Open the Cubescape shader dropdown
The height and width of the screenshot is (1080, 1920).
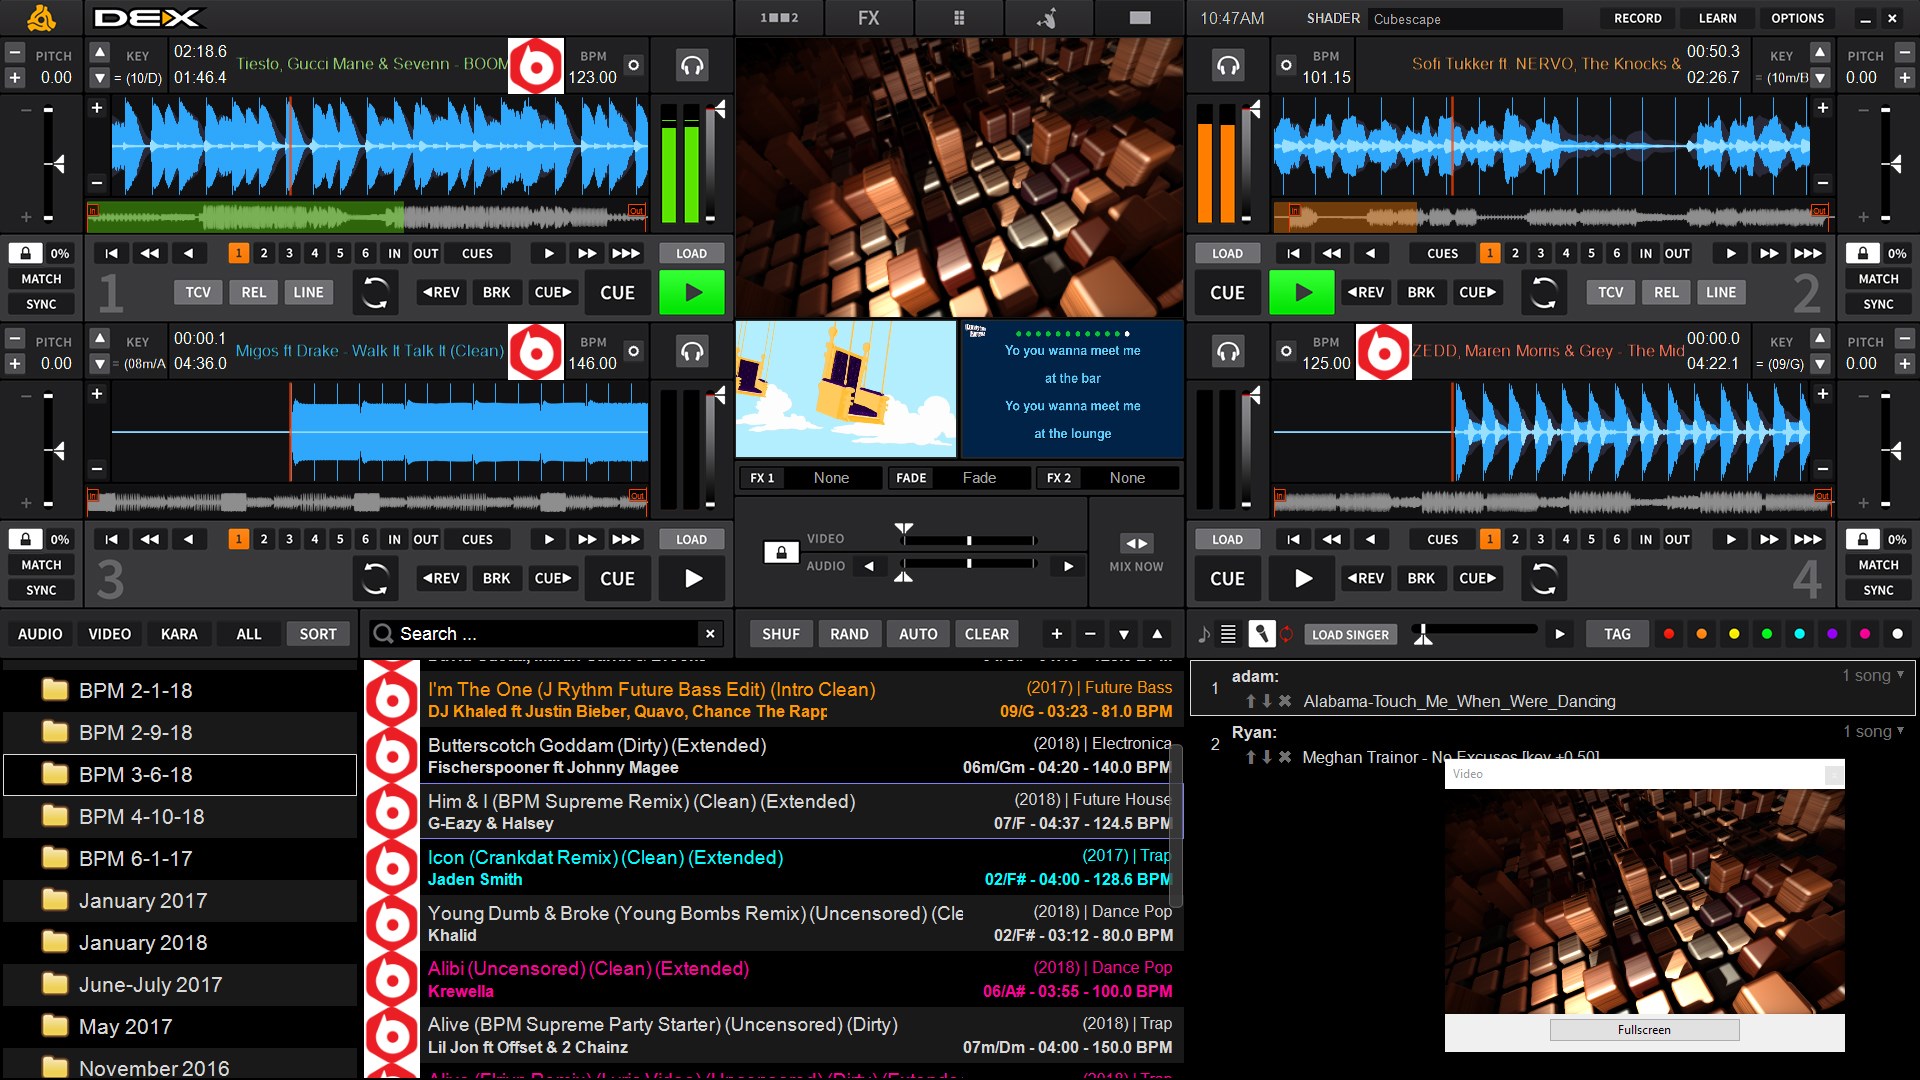(1464, 18)
